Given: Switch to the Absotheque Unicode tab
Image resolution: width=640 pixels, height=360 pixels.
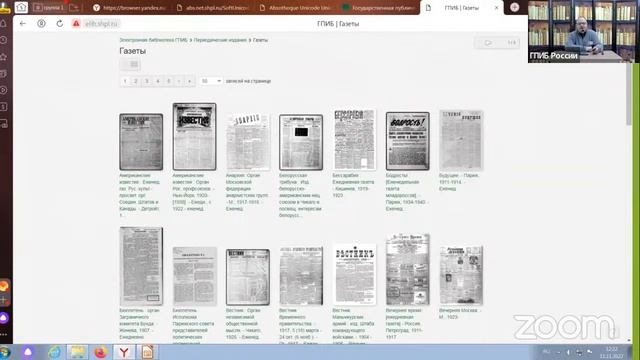Looking at the screenshot, I should [x=296, y=8].
